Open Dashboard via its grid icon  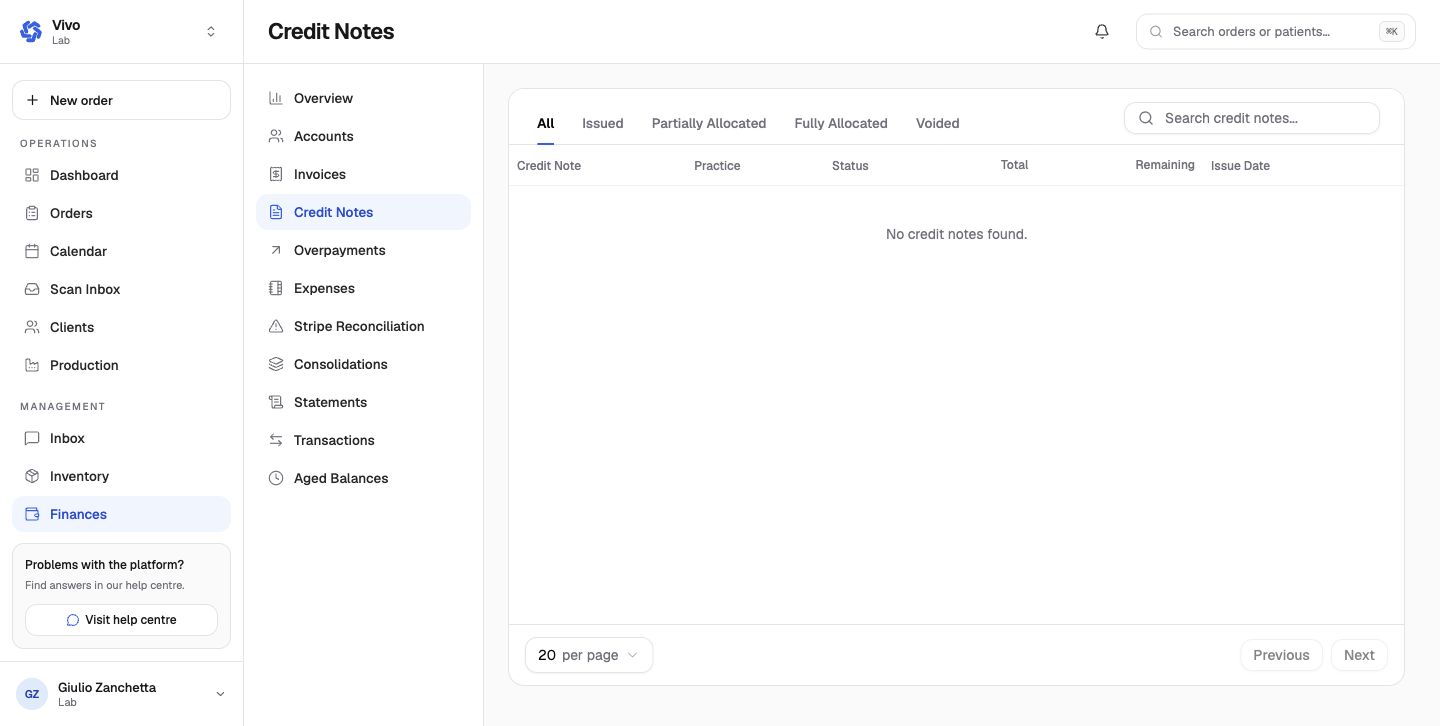(32, 175)
